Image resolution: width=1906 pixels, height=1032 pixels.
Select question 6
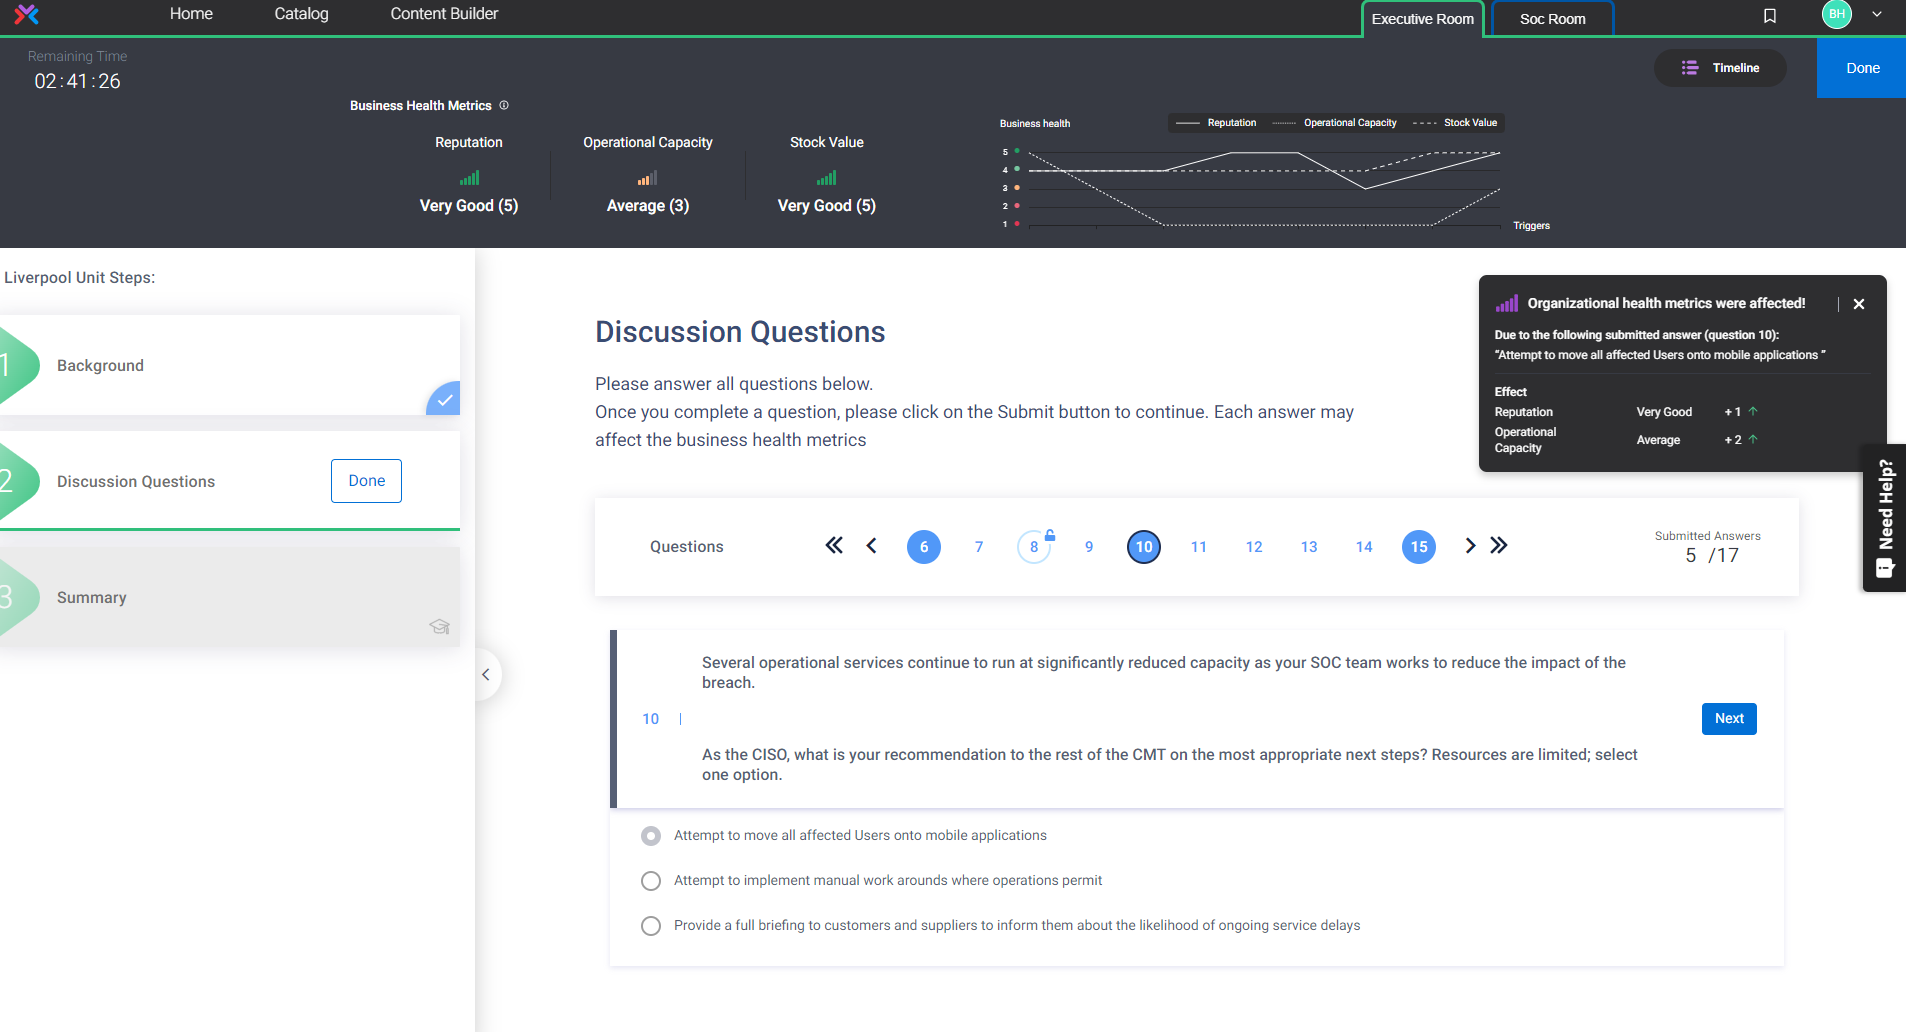tap(924, 547)
